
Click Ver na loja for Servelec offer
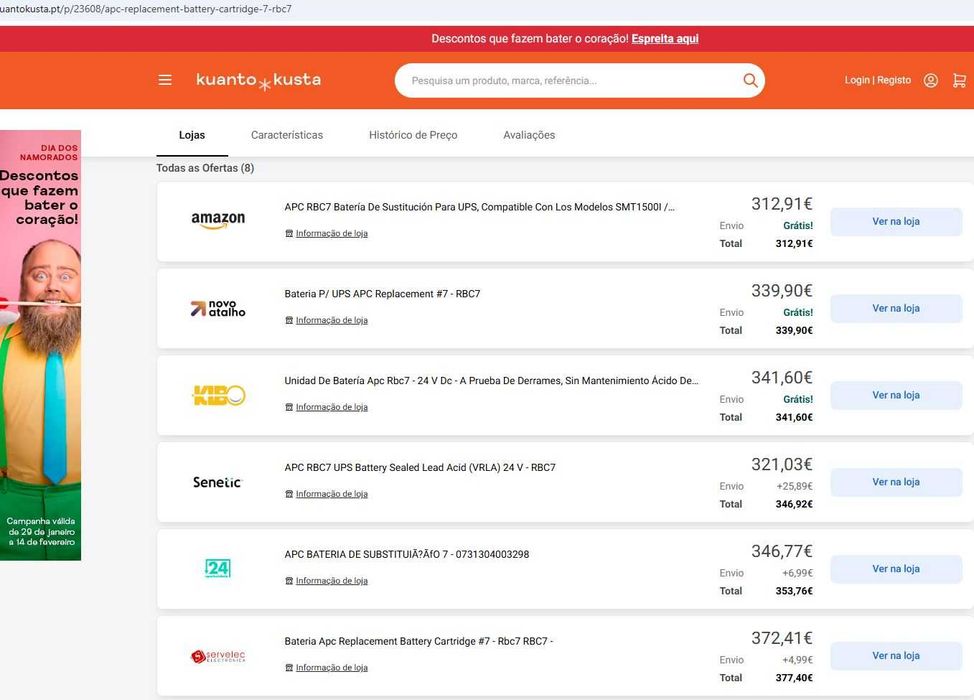coord(896,656)
